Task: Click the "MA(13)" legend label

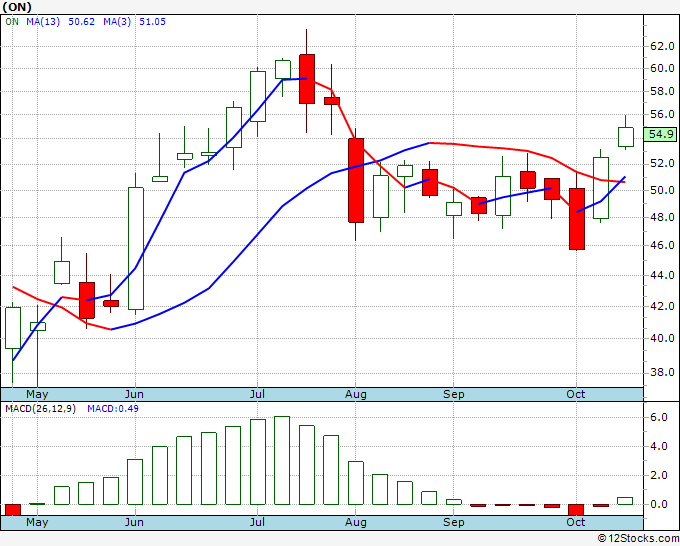Action: click(43, 22)
